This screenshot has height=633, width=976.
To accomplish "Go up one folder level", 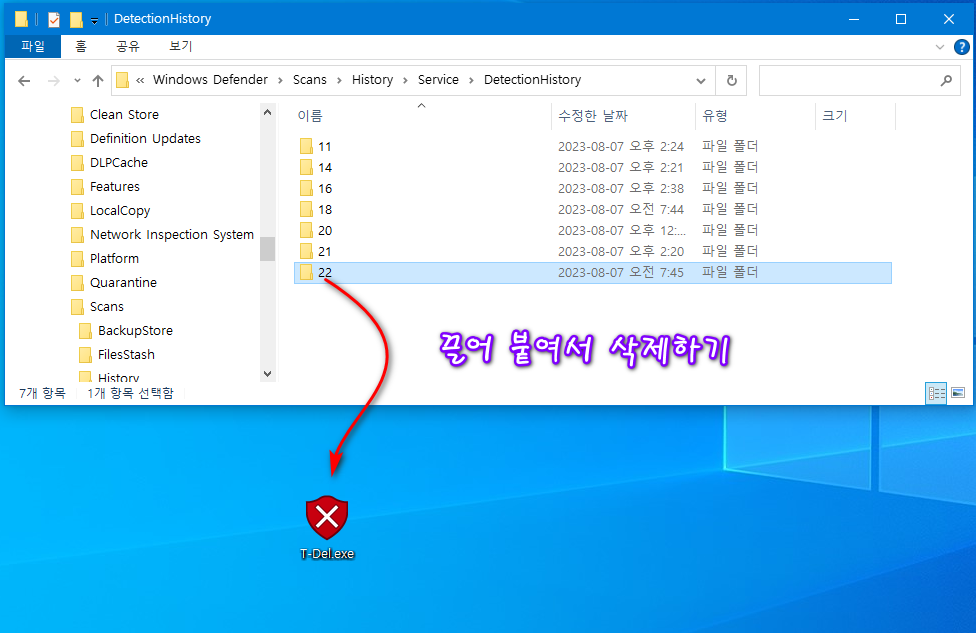I will tap(98, 81).
